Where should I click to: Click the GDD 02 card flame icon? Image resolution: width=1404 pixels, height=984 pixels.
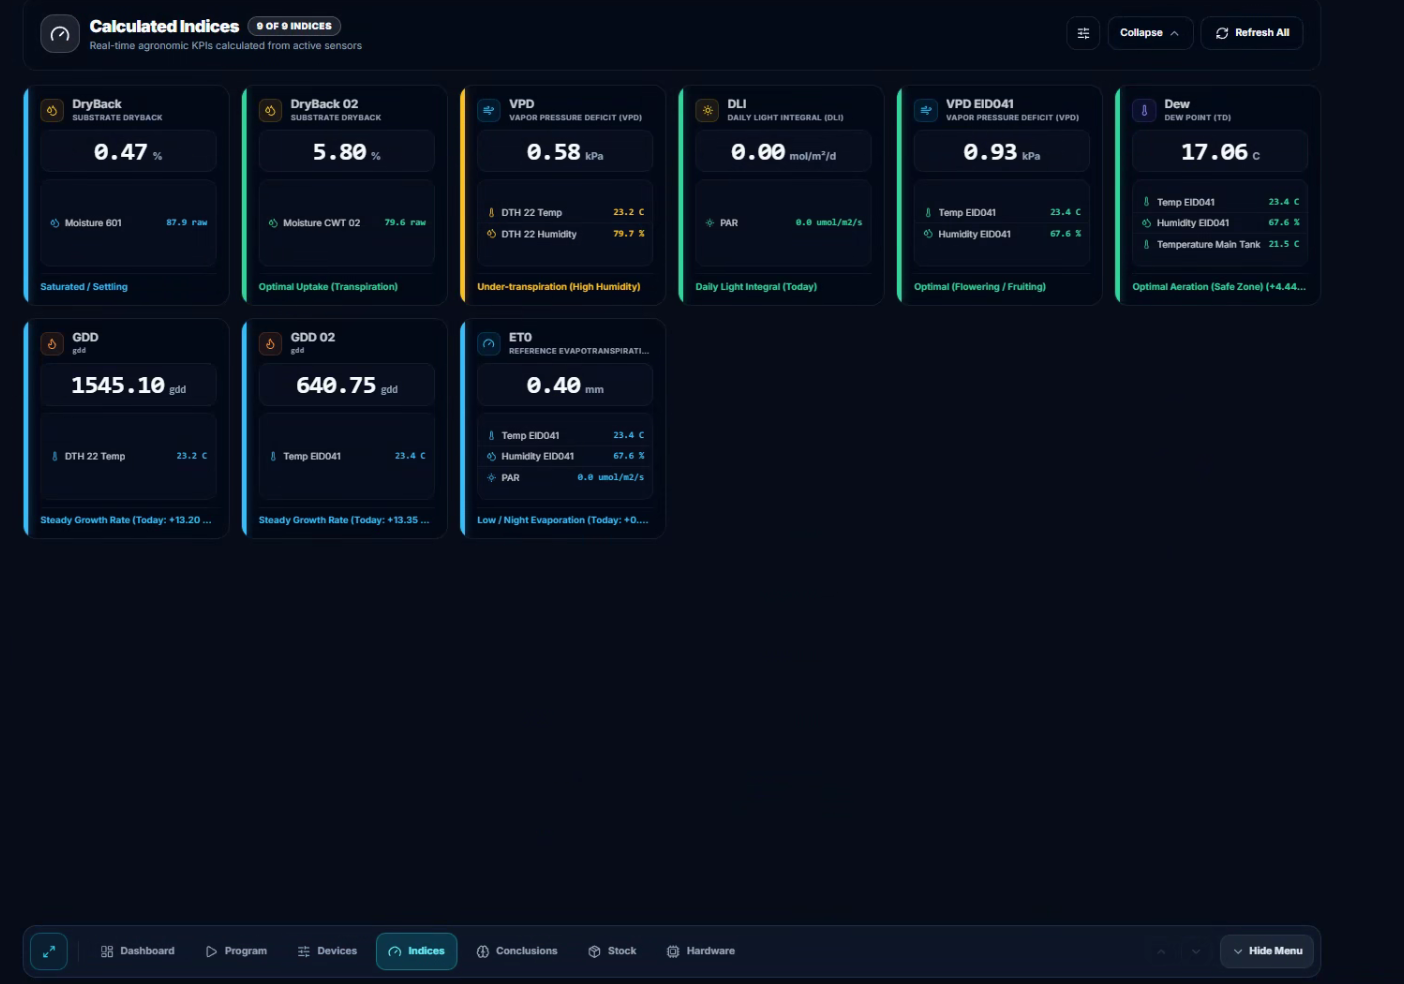click(270, 344)
